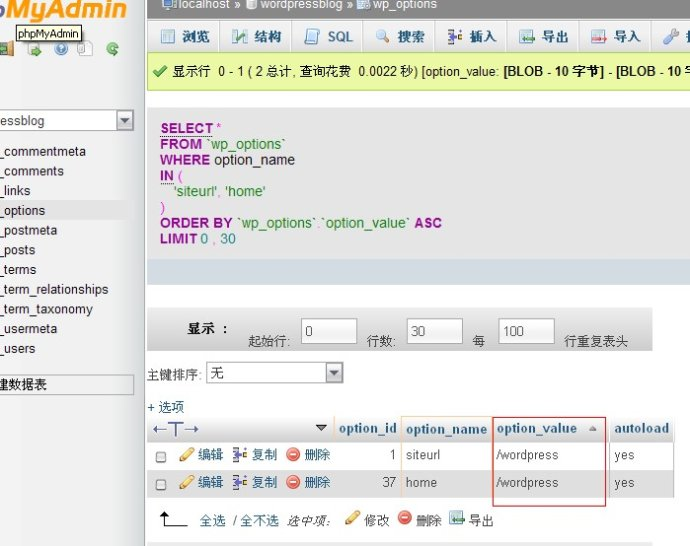Viewport: 690px width, 546px height.
Task: Open the terms table in sidebar
Action: coord(18,269)
